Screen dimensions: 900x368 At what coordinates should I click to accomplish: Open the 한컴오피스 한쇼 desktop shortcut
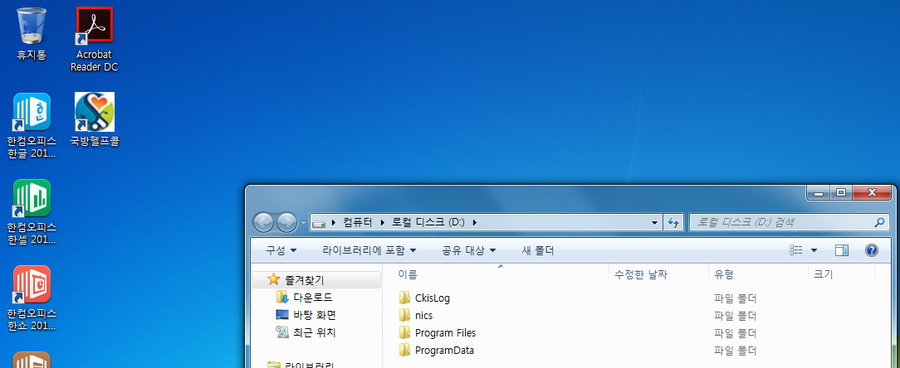click(32, 299)
